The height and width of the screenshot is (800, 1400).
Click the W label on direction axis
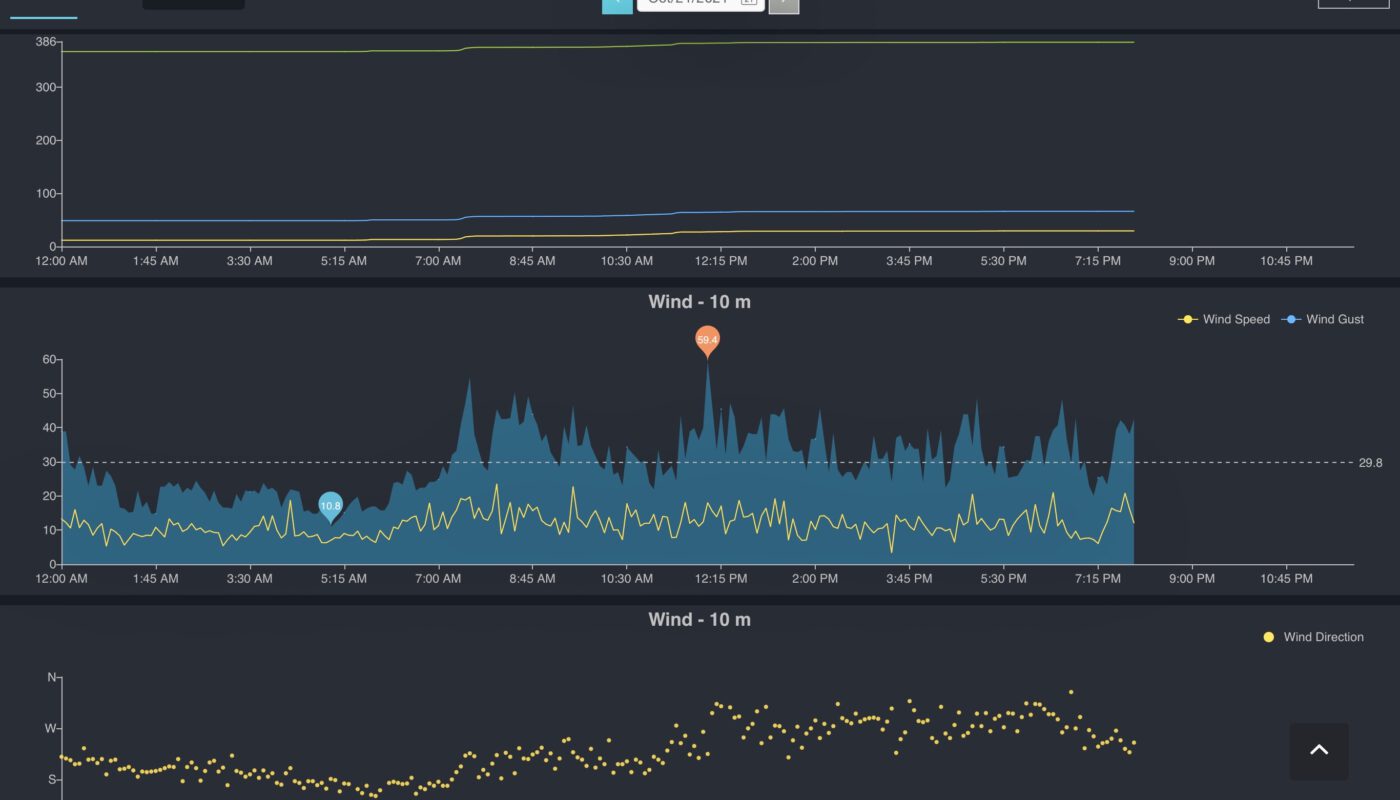51,729
